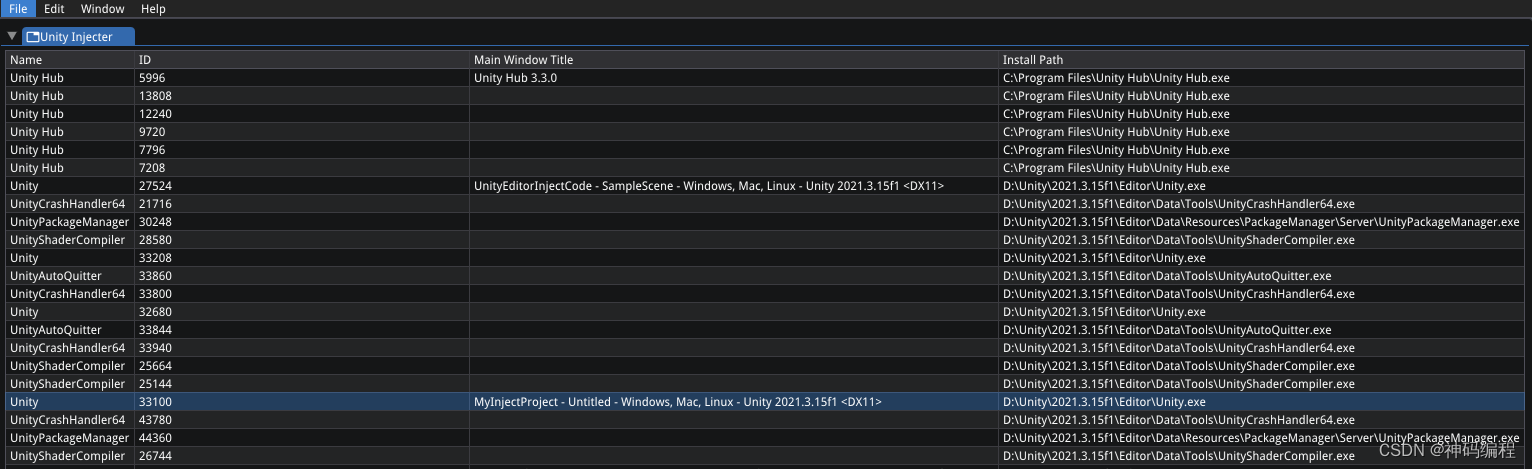Select UnityPackageManager row with ID 30248
The height and width of the screenshot is (469, 1532).
(x=765, y=222)
